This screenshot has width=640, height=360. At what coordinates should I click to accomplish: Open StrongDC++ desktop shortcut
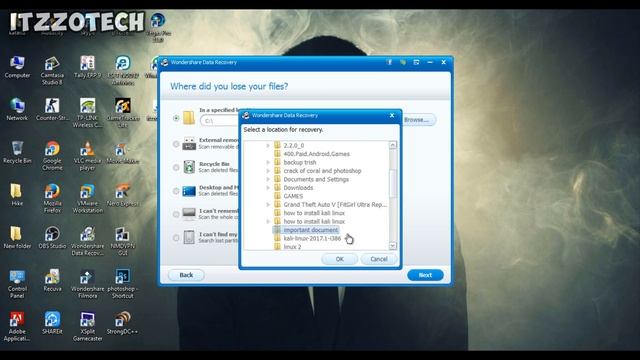point(122,323)
